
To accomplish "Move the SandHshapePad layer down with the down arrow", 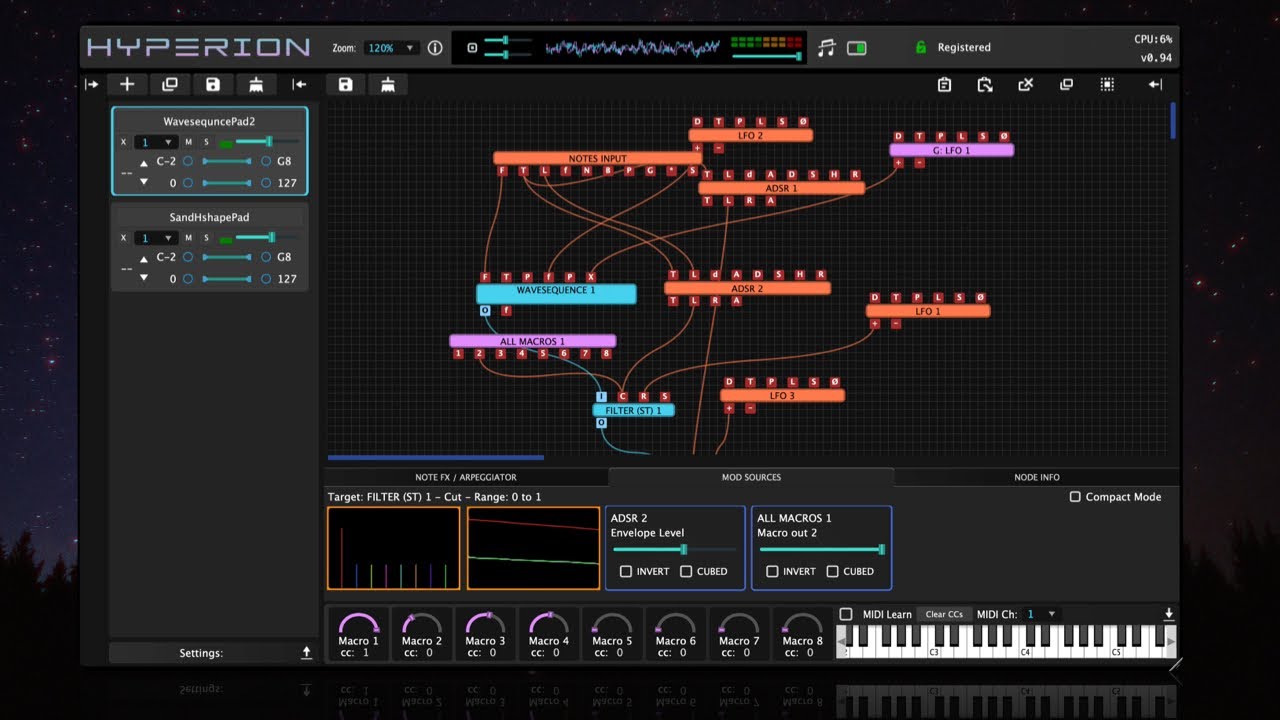I will pos(143,279).
